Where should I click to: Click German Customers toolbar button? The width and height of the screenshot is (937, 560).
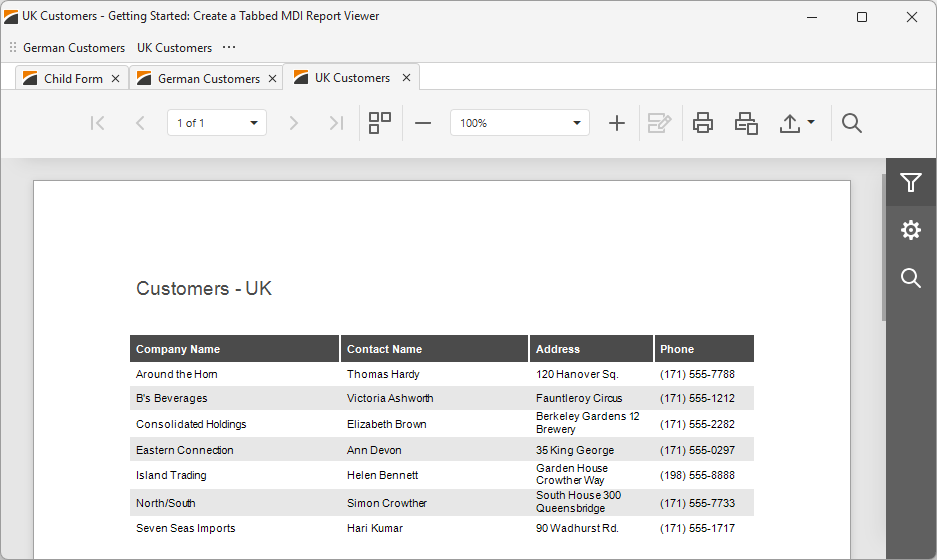(x=74, y=48)
